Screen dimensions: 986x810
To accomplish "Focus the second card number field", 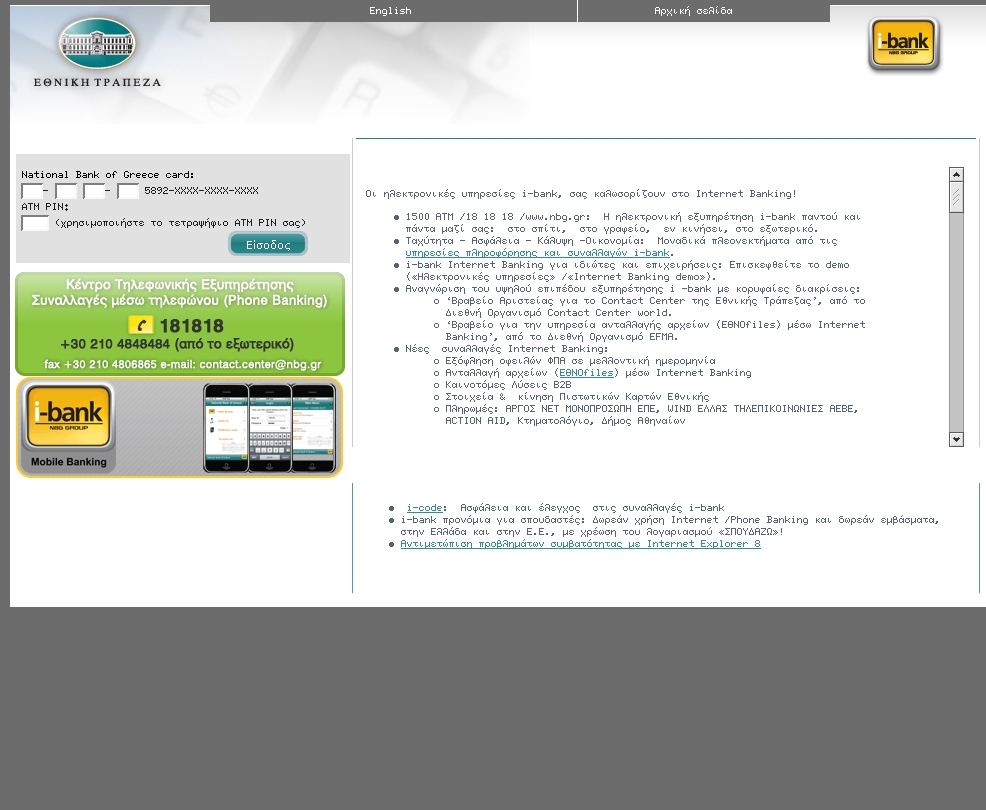I will point(66,191).
